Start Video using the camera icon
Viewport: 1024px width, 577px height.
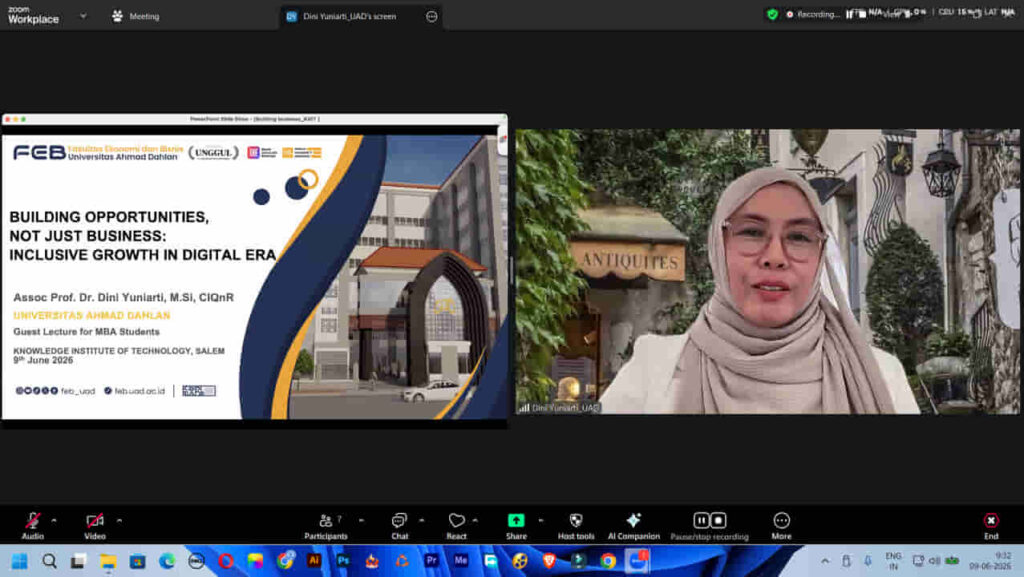[x=95, y=526]
